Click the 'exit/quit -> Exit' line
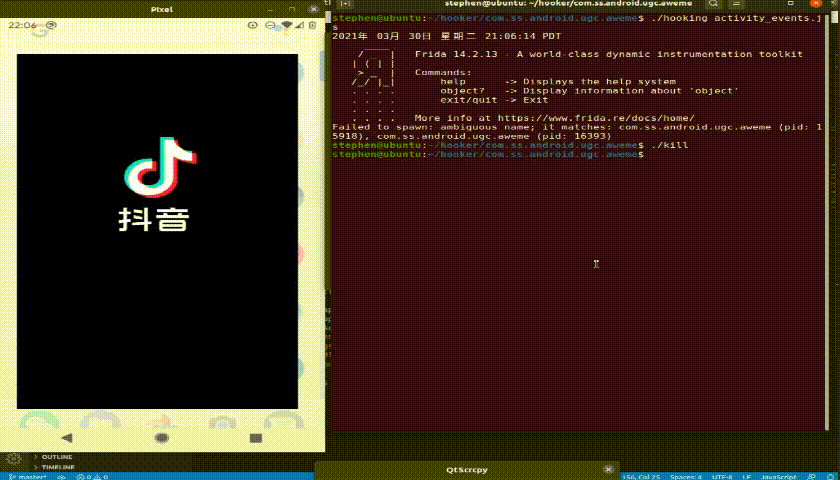Screen dimensions: 840x480 coord(494,100)
